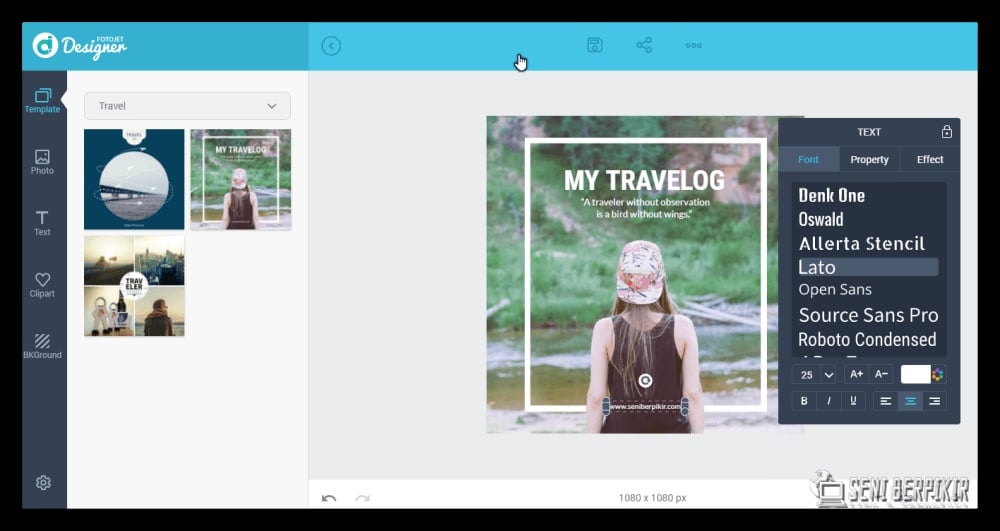
Task: Open the color palette picker icon
Action: (938, 375)
